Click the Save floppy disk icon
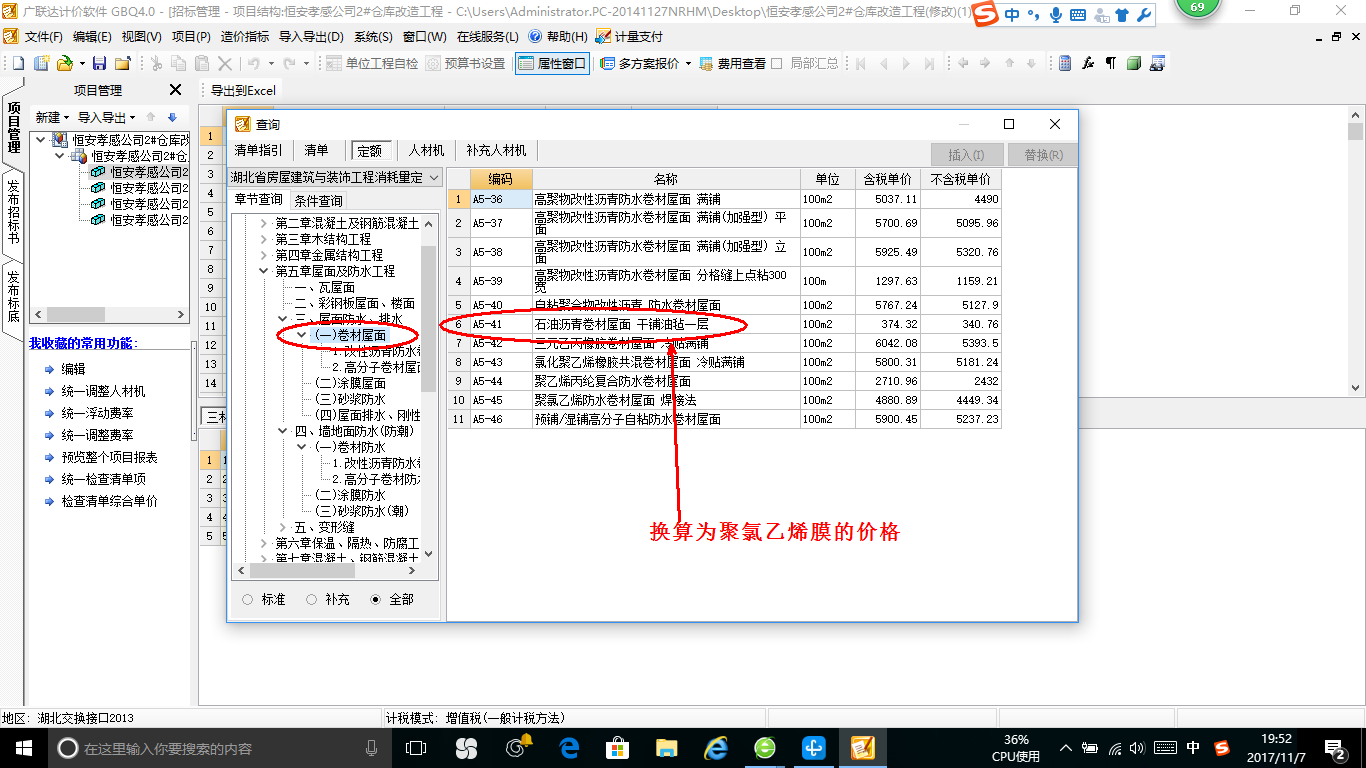Viewport: 1366px width, 768px height. point(99,63)
